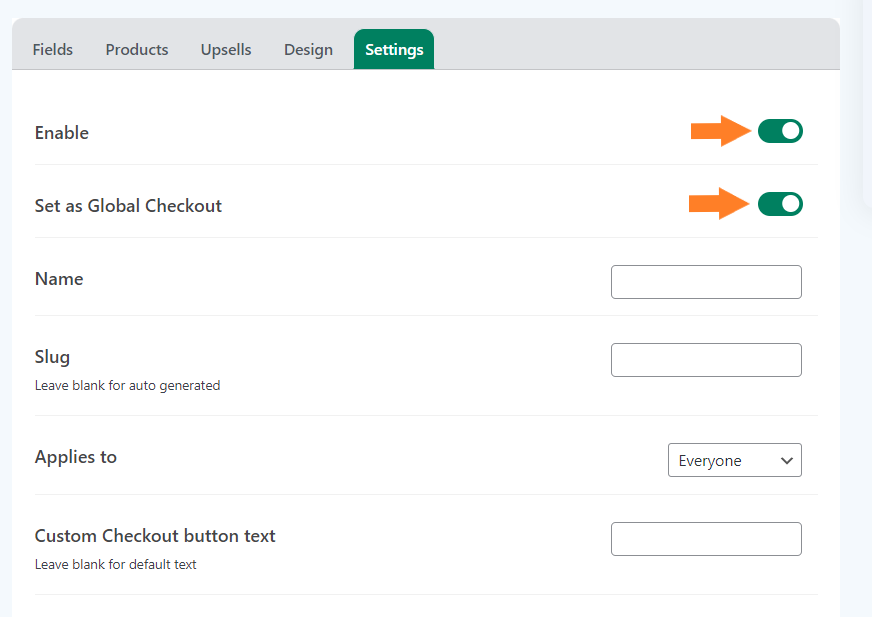Screen dimensions: 872x617
Task: Click the orange arrow beside Enable toggle
Action: tap(721, 131)
